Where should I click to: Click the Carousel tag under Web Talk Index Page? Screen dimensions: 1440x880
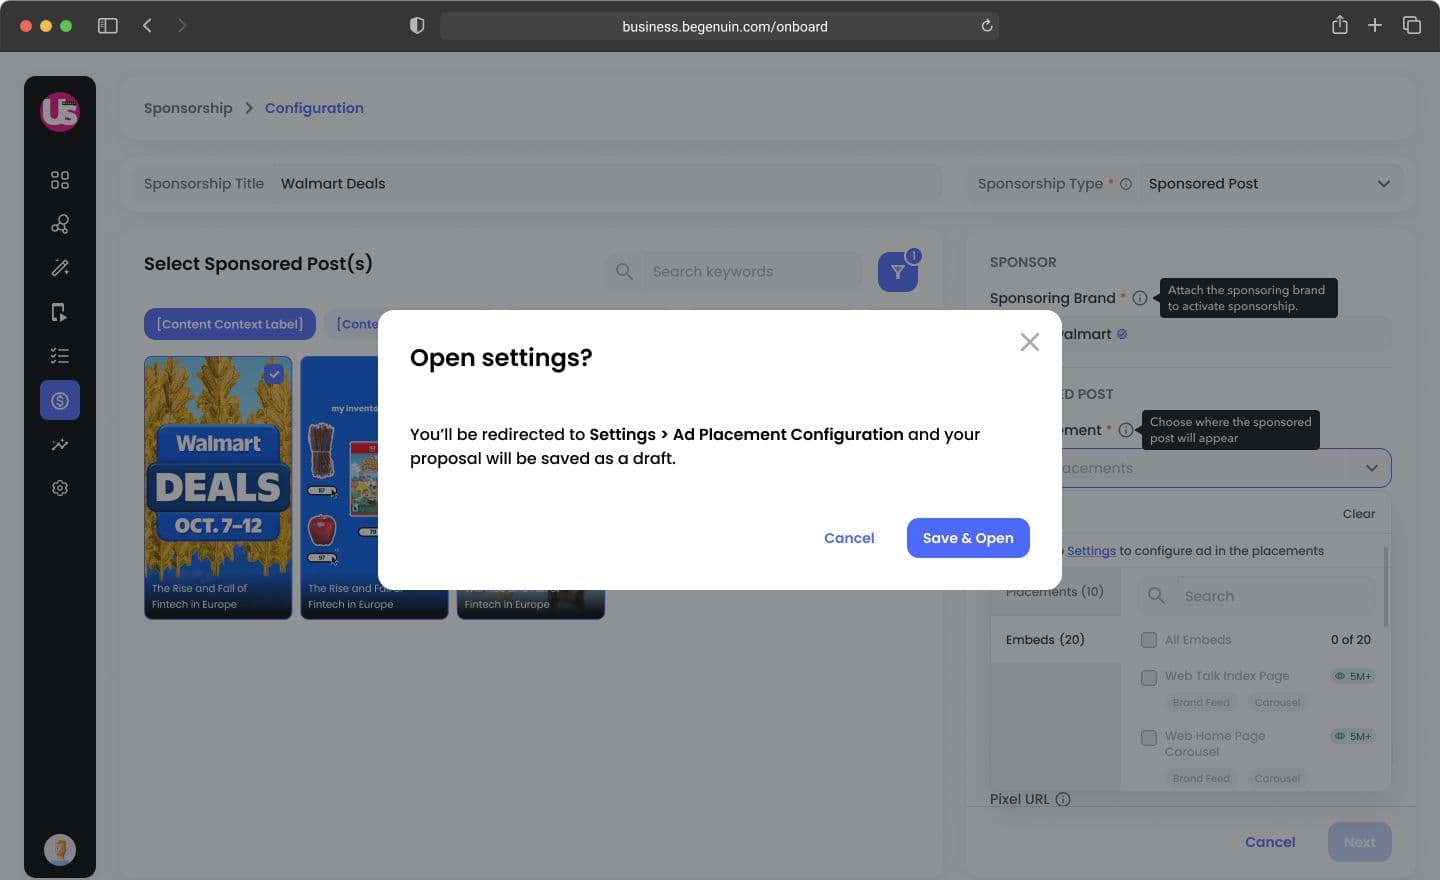[x=1277, y=702]
